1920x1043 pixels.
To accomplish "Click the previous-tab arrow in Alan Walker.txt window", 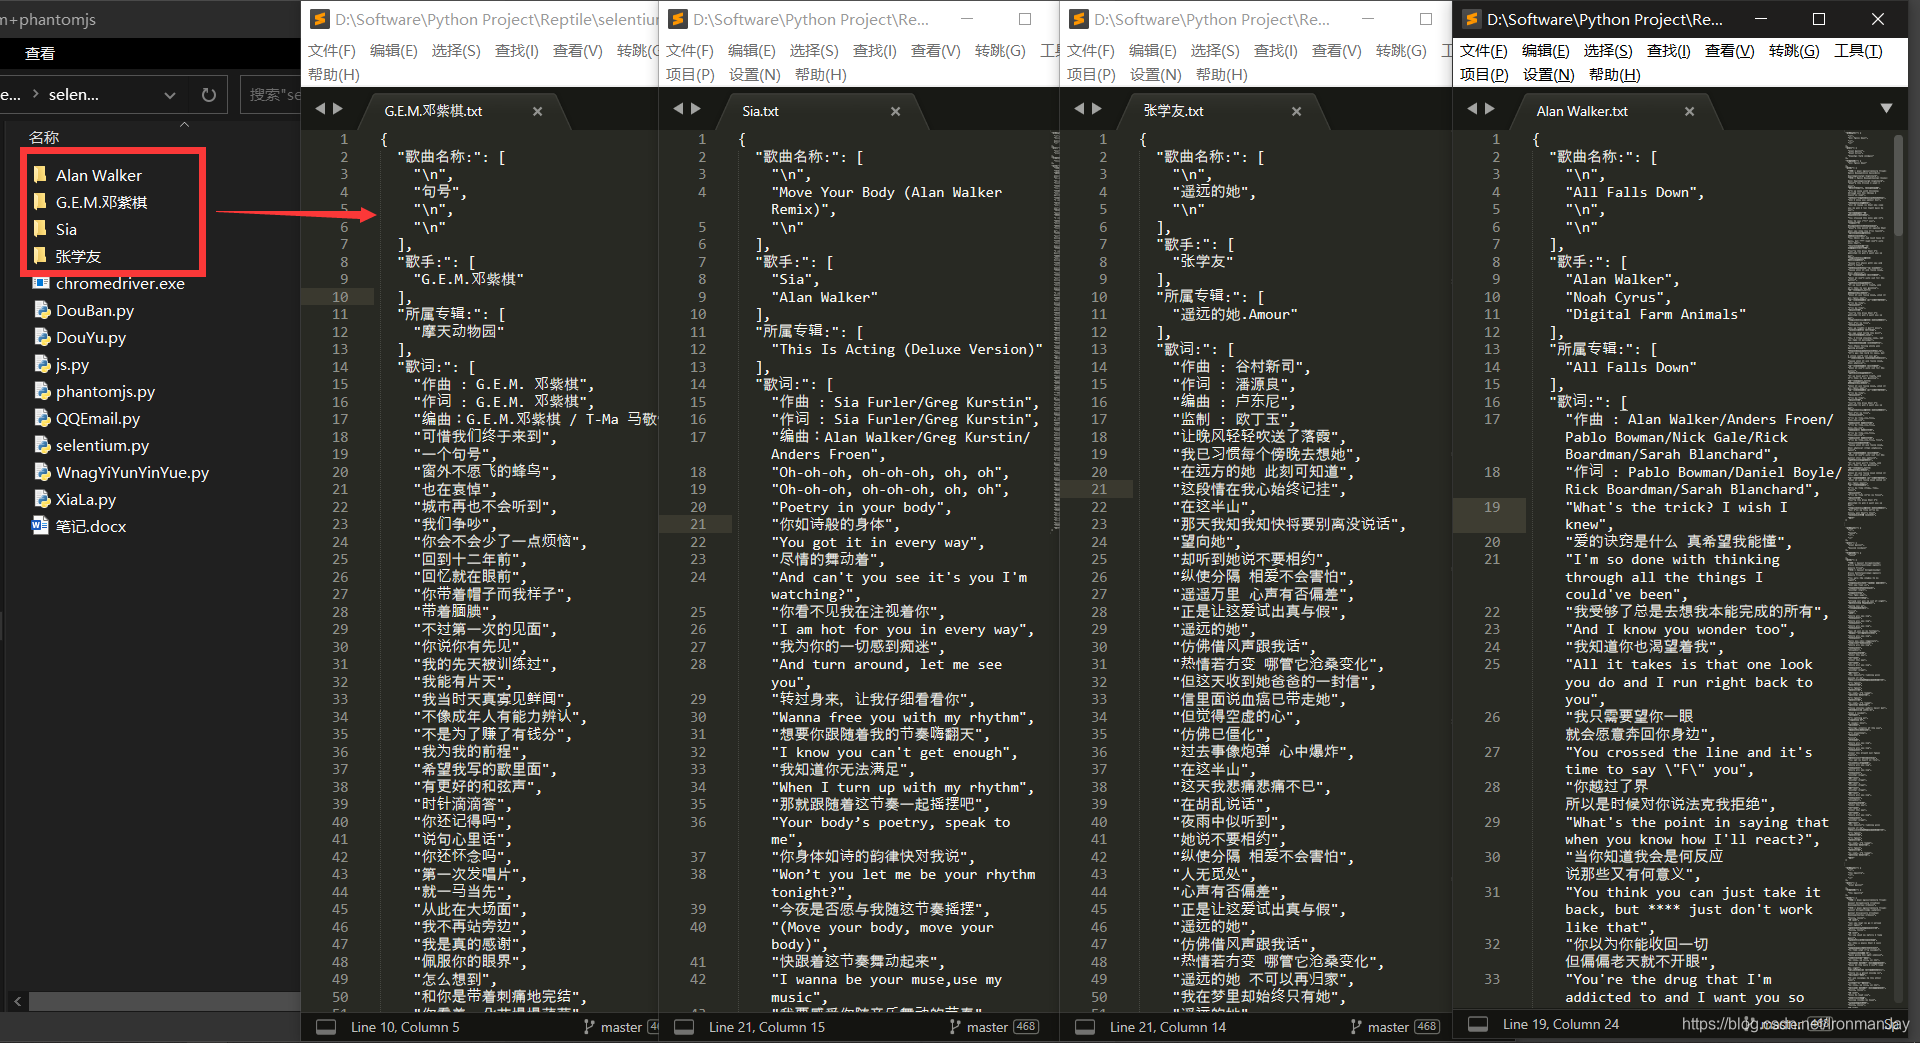I will pyautogui.click(x=1473, y=109).
